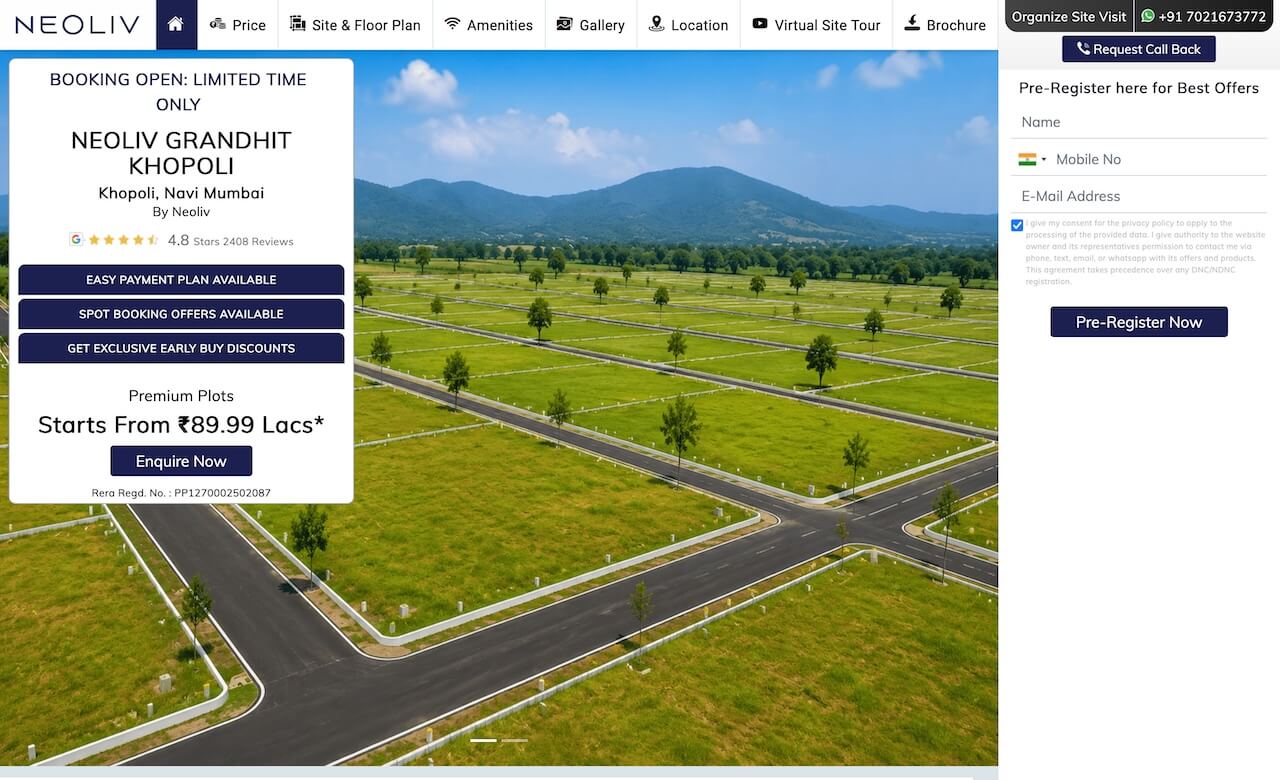Open the India flag country code dropdown

[x=1032, y=159]
